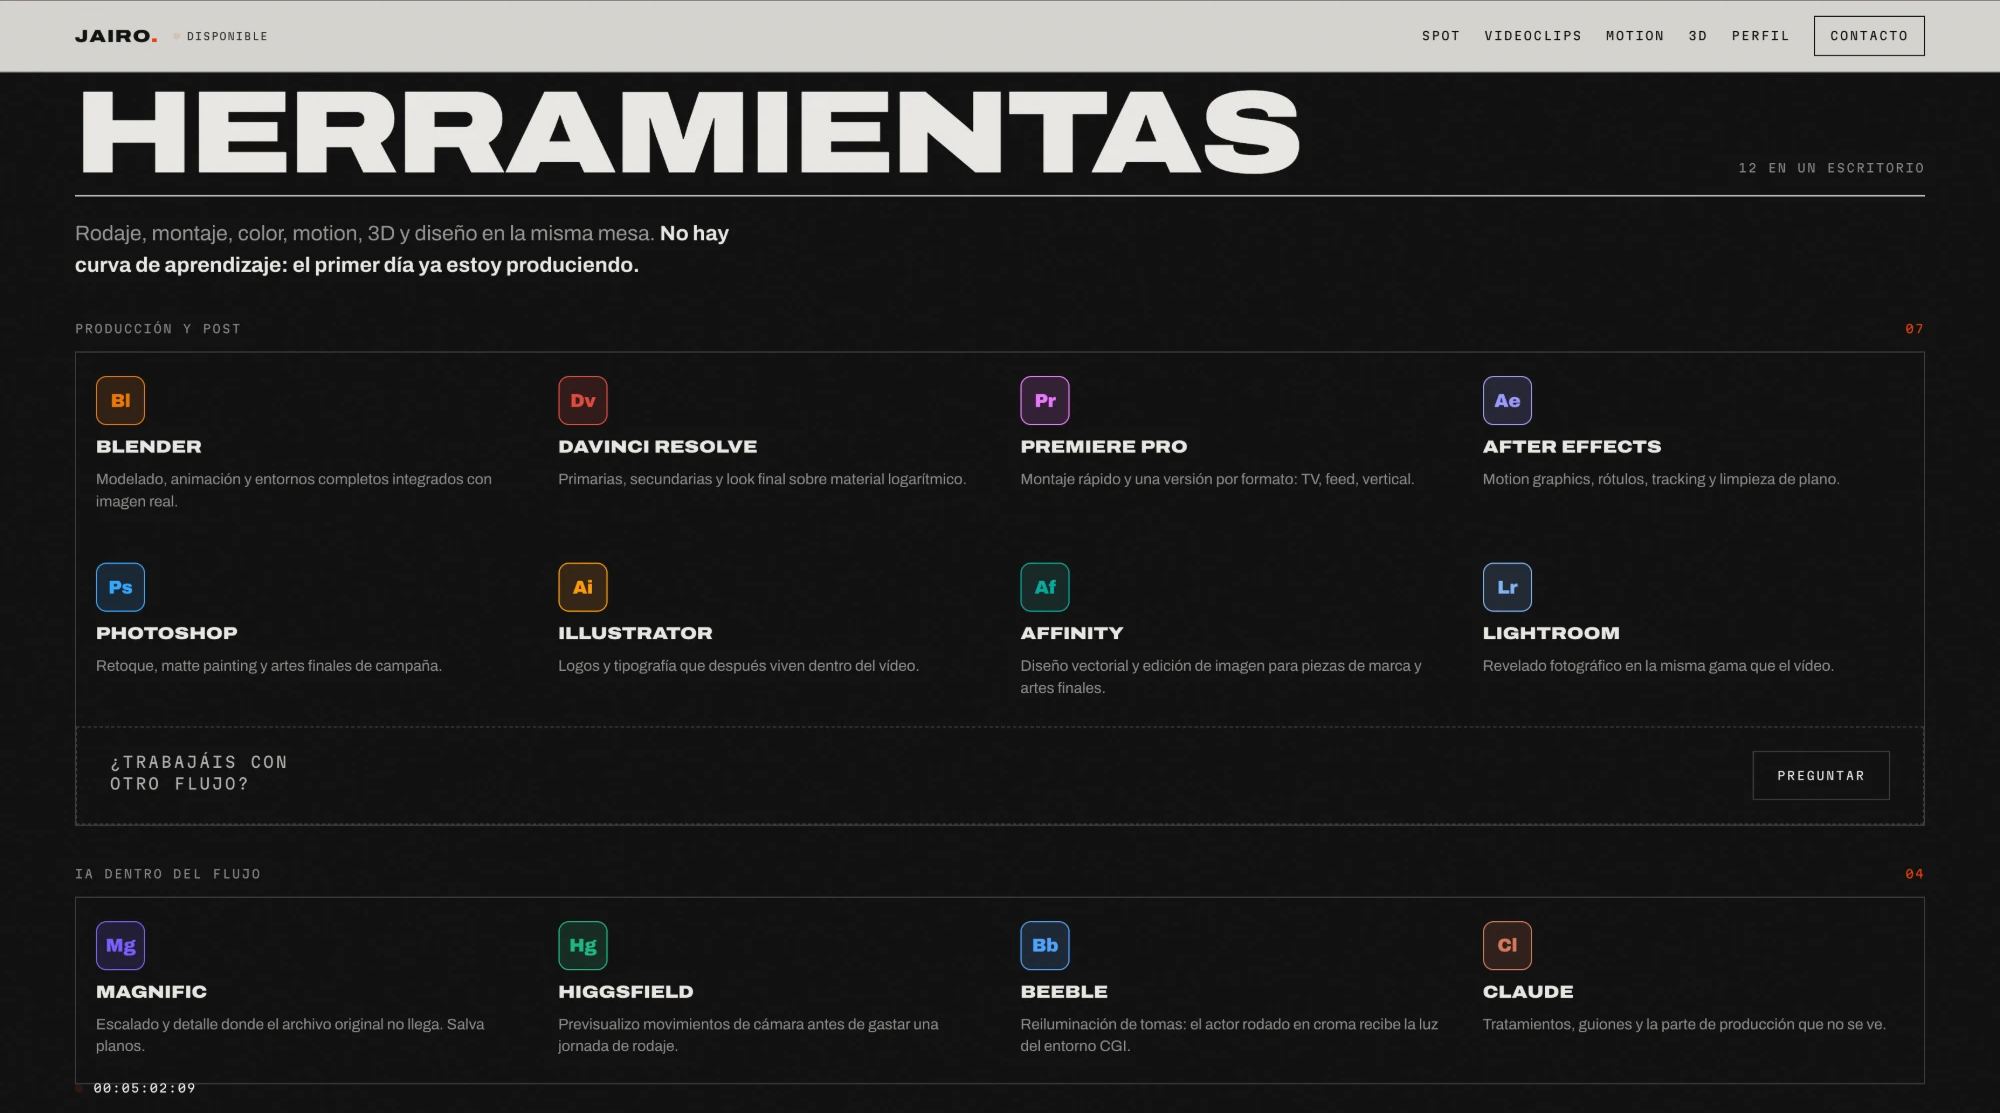Click the red '04' counter

point(1914,873)
